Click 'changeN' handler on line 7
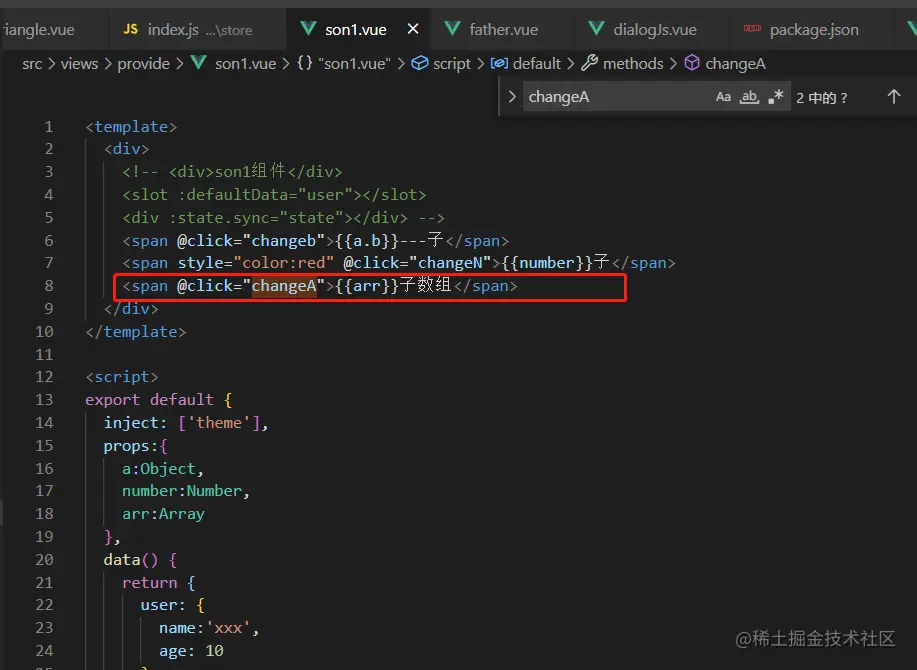917x670 pixels. pos(450,263)
